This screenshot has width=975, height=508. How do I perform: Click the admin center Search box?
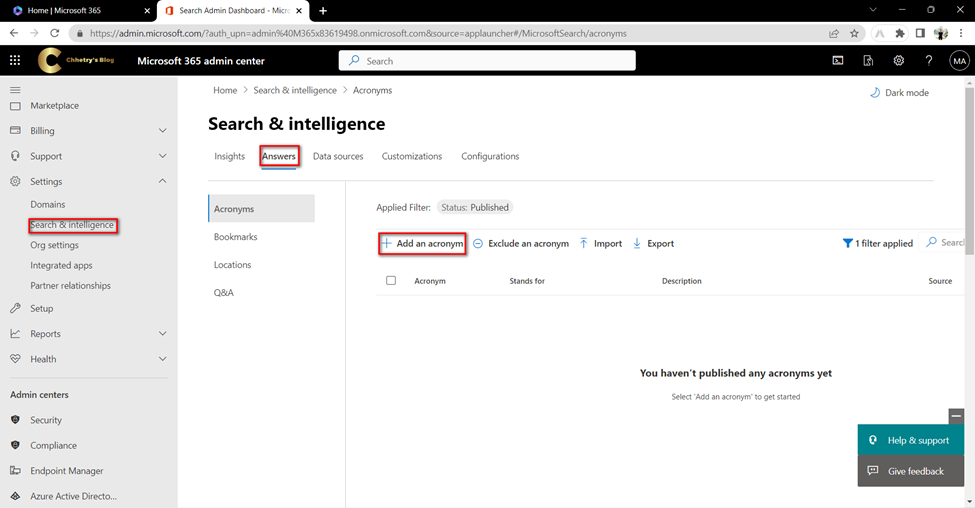click(x=487, y=61)
